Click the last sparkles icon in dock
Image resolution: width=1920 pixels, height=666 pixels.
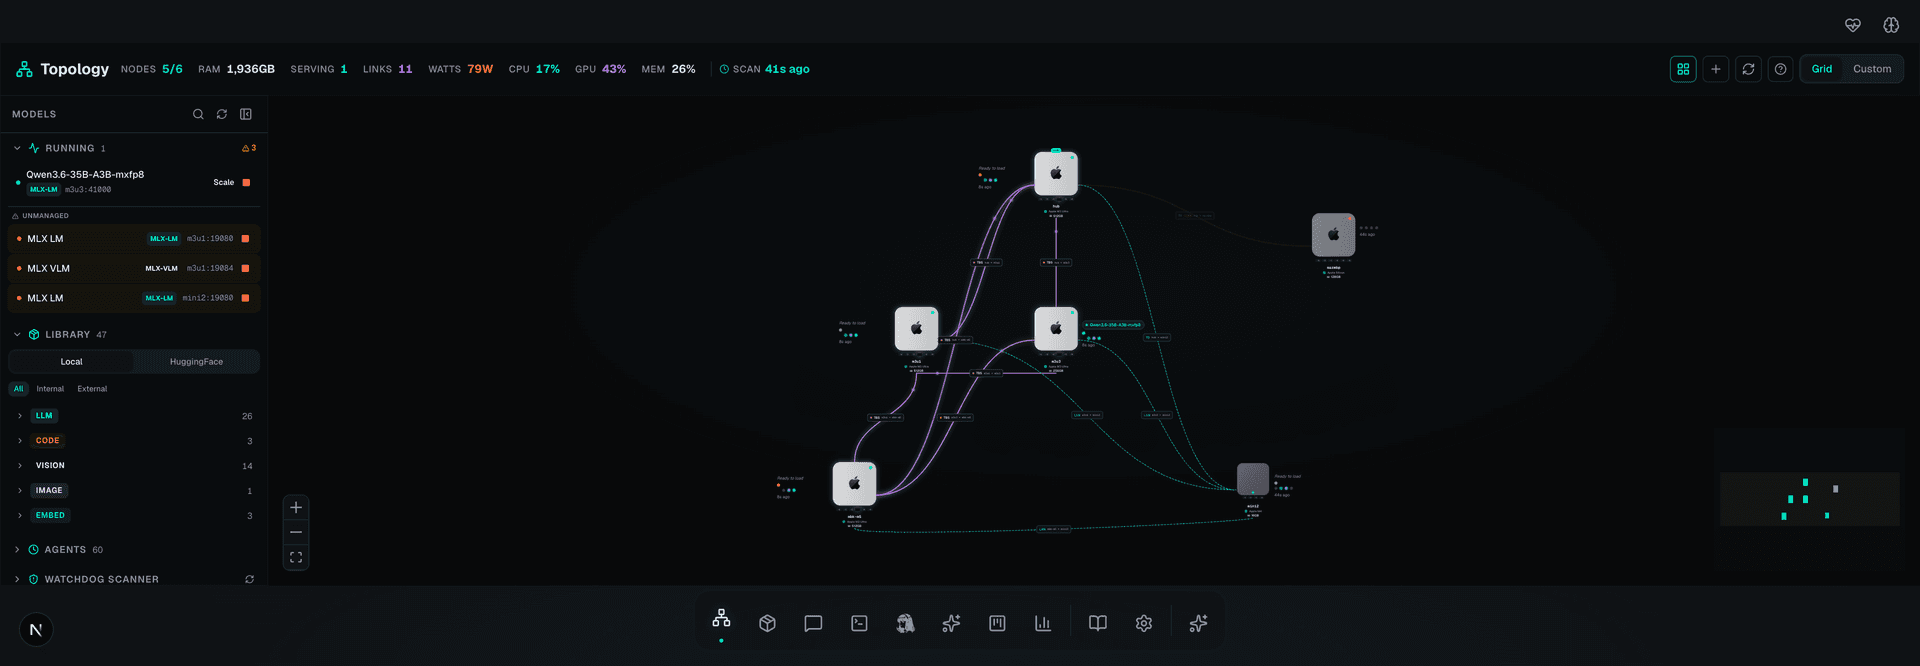point(1198,623)
